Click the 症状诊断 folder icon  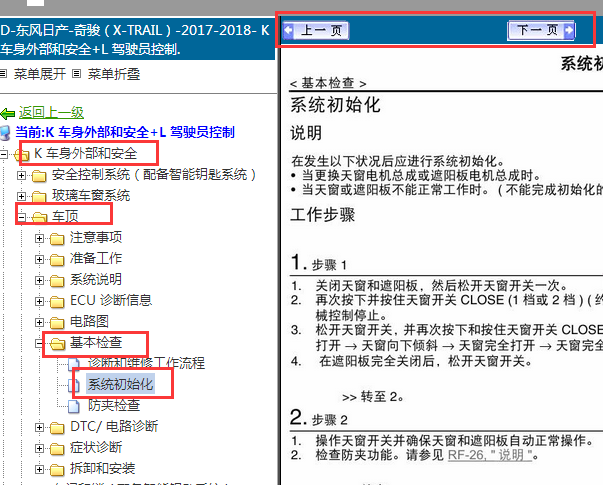[x=57, y=449]
